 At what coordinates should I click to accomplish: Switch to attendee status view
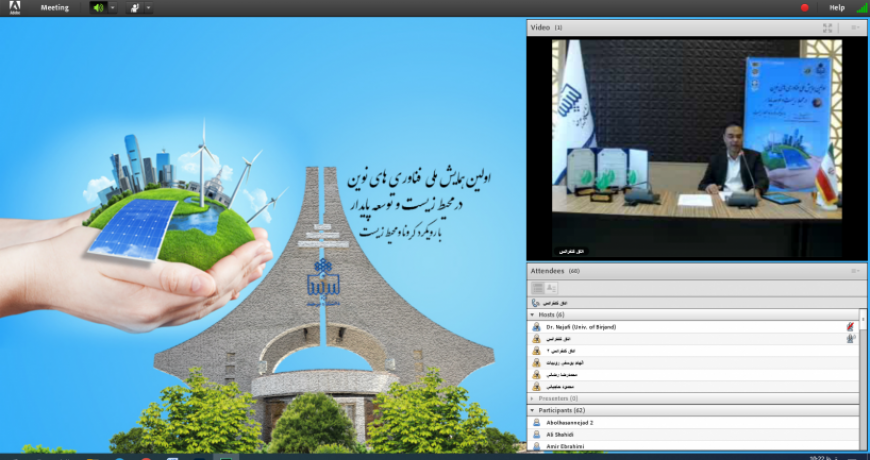click(551, 288)
